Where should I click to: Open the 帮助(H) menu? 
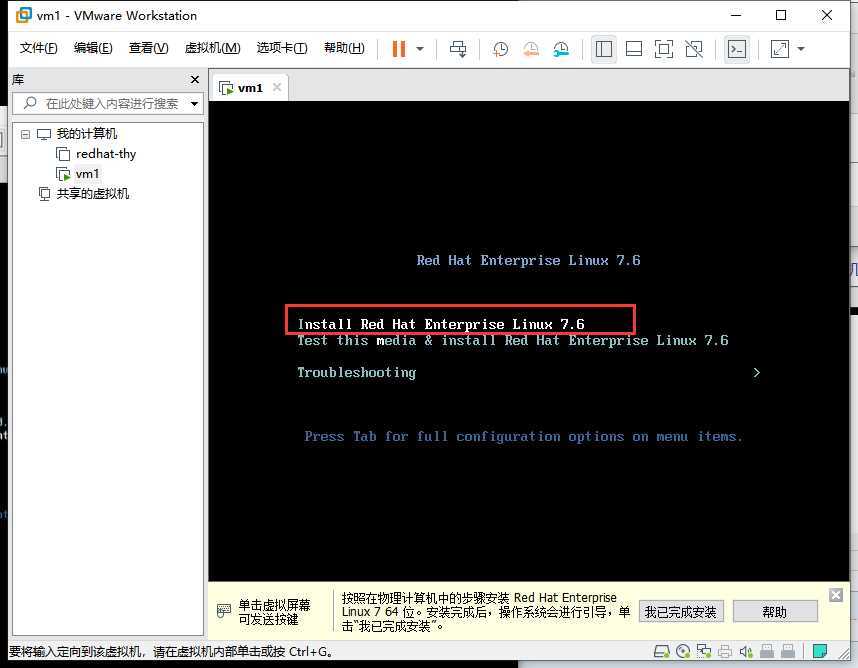(x=344, y=48)
